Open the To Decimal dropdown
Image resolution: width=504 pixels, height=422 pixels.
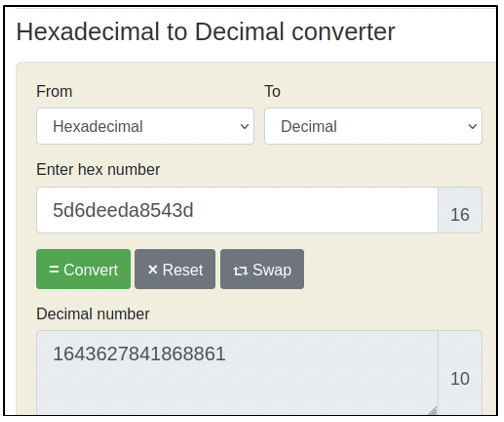[x=373, y=126]
